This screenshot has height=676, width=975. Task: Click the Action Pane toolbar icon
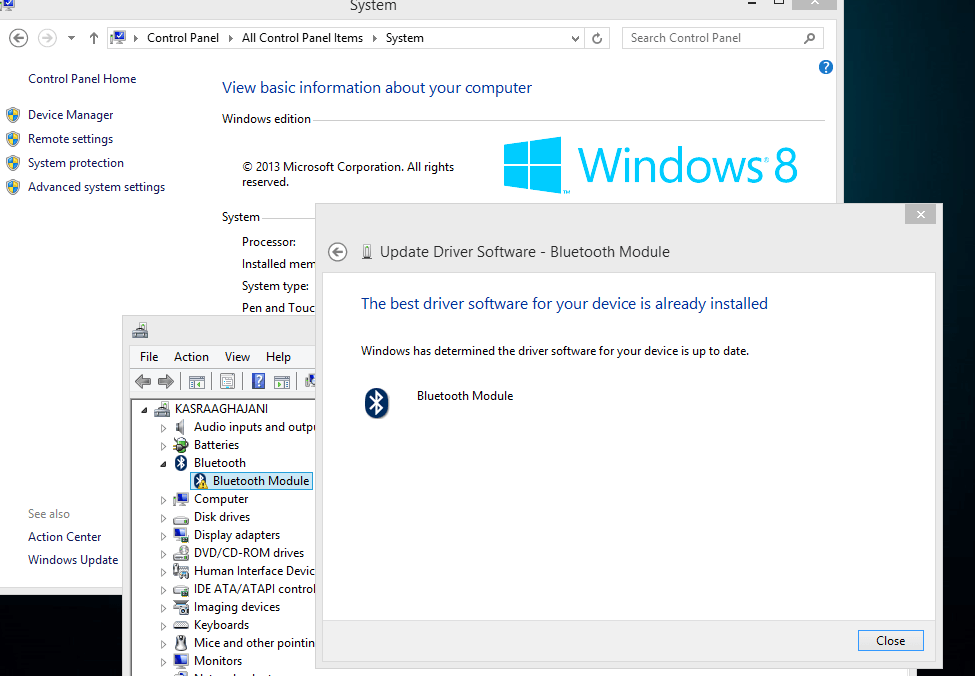pos(282,381)
